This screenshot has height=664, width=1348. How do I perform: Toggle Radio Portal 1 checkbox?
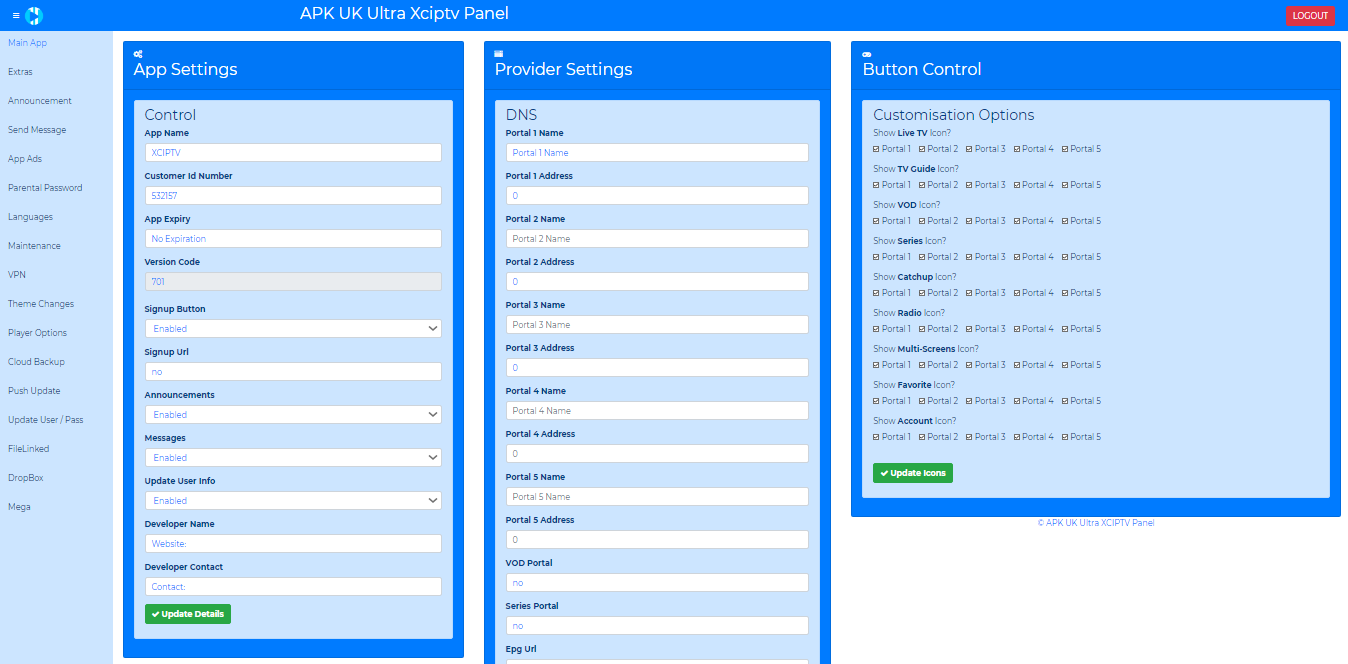pyautogui.click(x=877, y=329)
